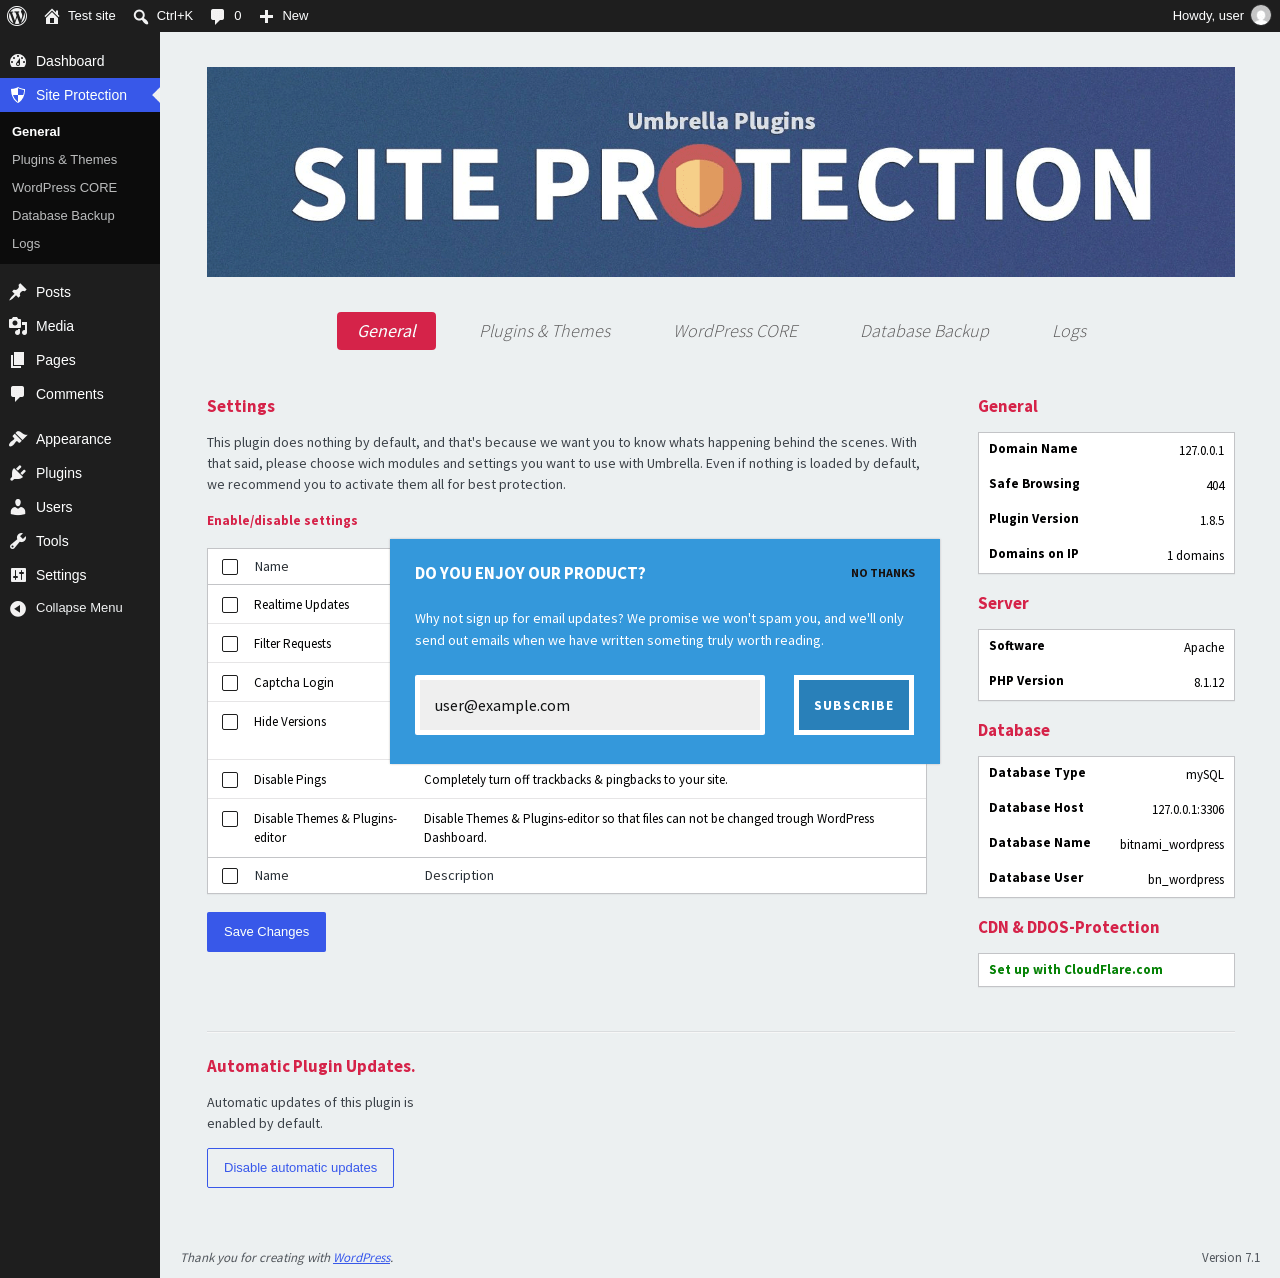This screenshot has height=1278, width=1280.
Task: Enable the Hide Versions checkbox
Action: [x=230, y=722]
